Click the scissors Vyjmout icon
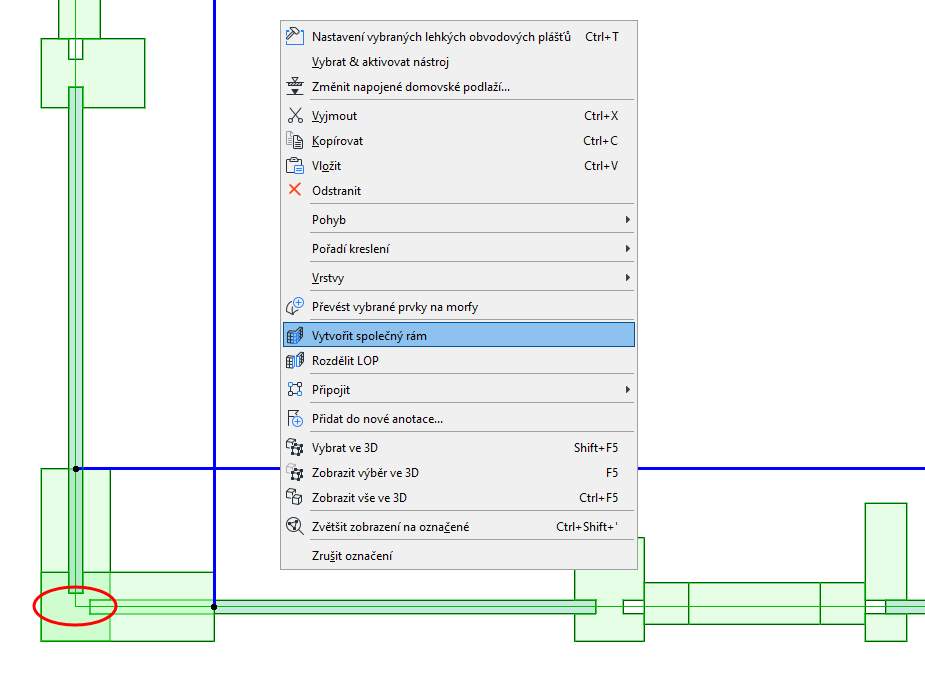The image size is (925, 678). (294, 116)
